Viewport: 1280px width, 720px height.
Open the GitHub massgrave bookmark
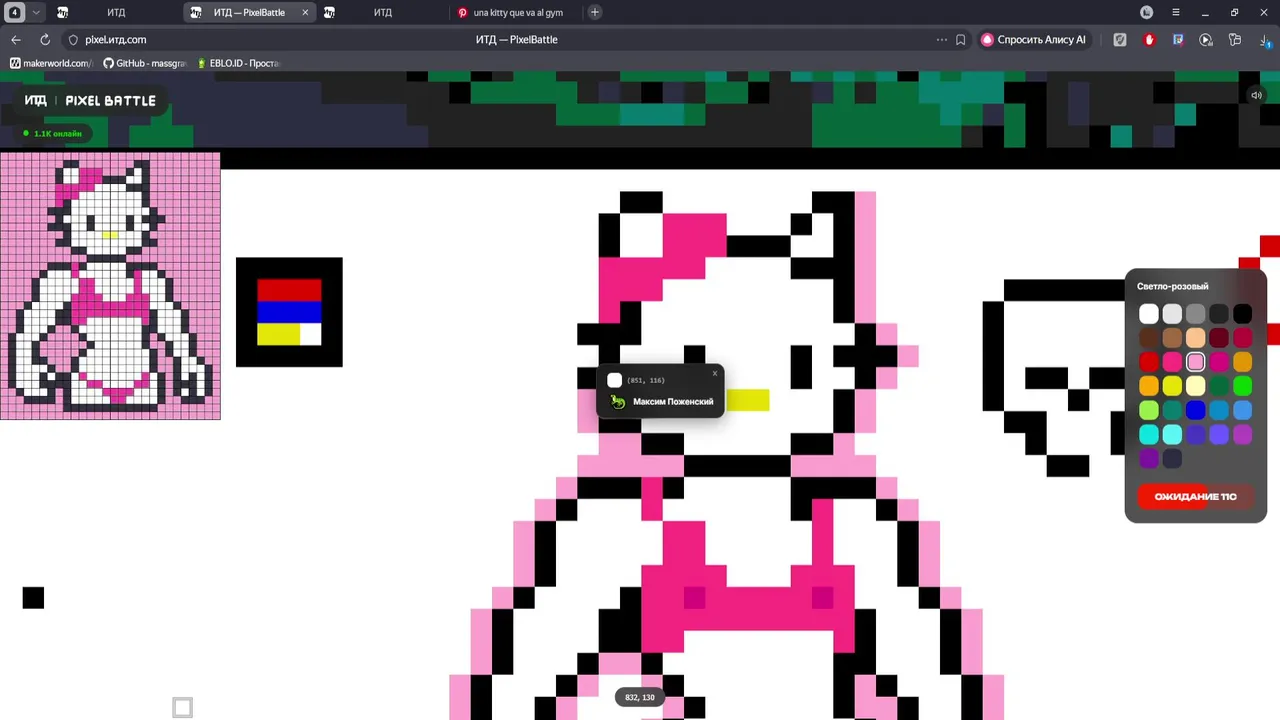click(x=145, y=63)
